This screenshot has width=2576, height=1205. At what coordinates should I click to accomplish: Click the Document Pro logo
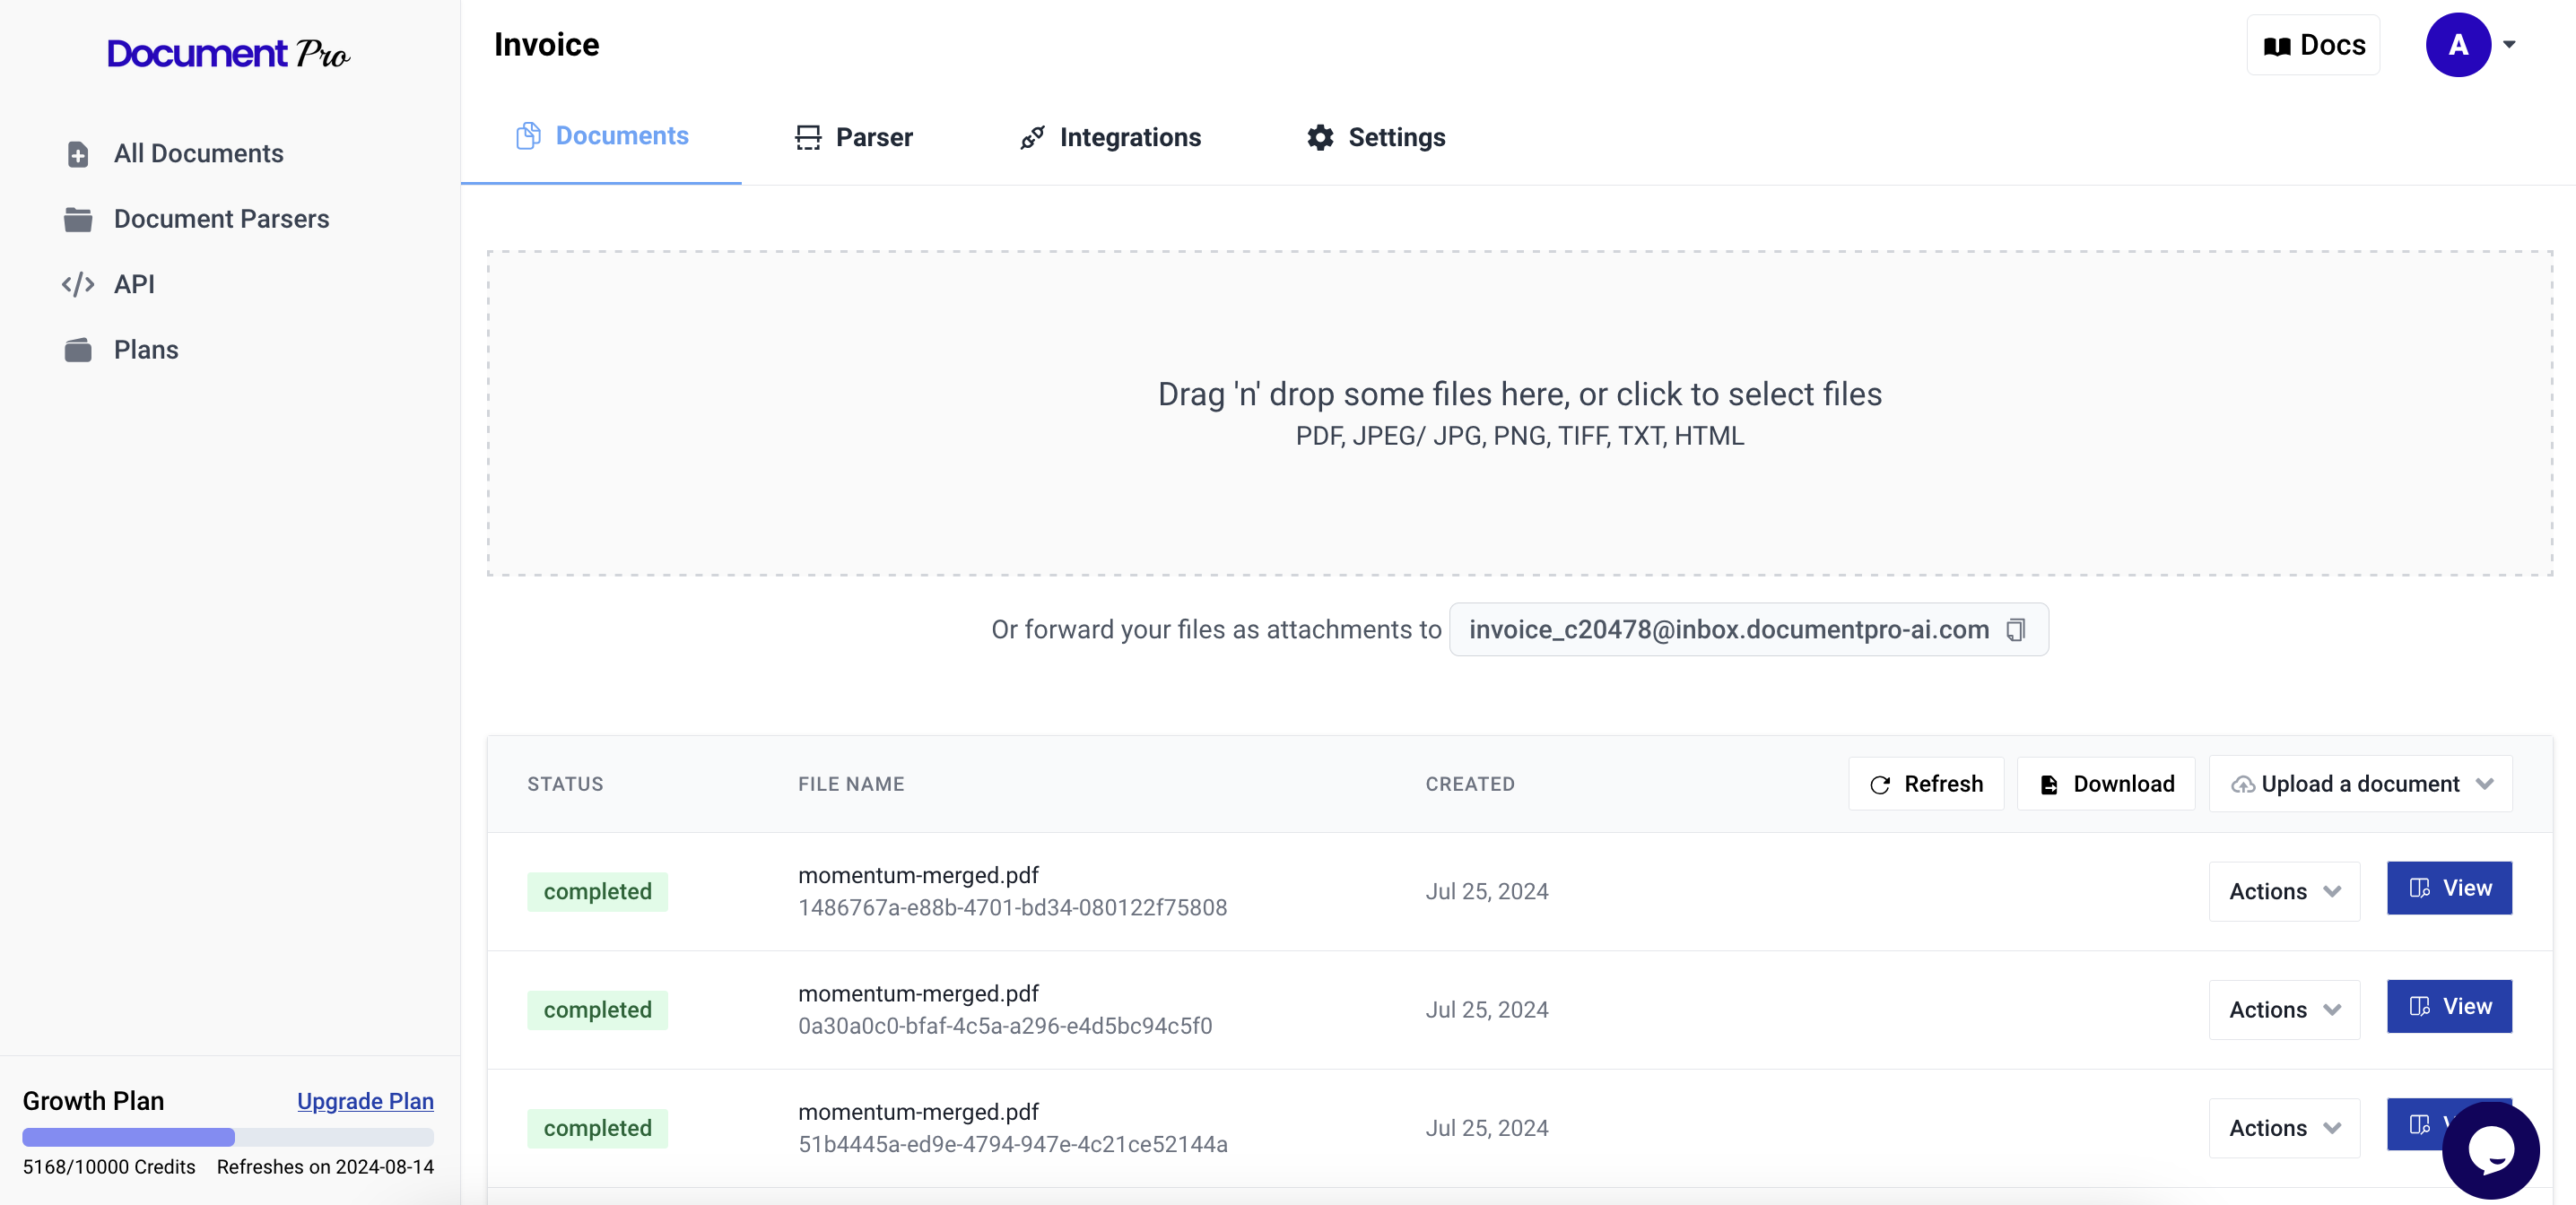[x=228, y=53]
